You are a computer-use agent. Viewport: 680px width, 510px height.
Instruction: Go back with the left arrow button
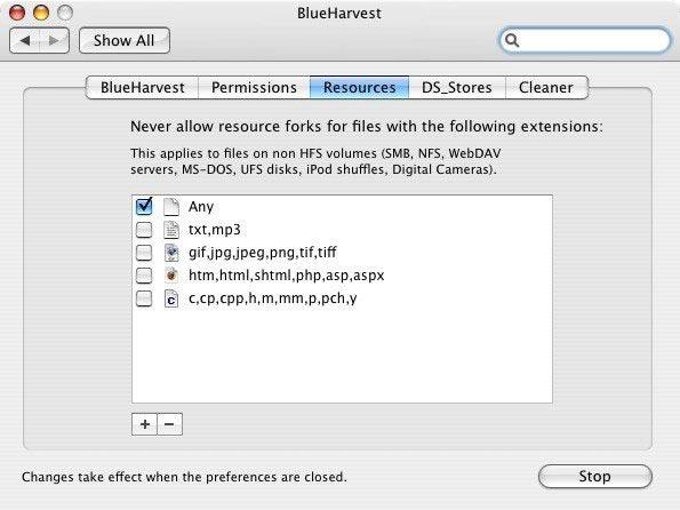click(x=25, y=40)
